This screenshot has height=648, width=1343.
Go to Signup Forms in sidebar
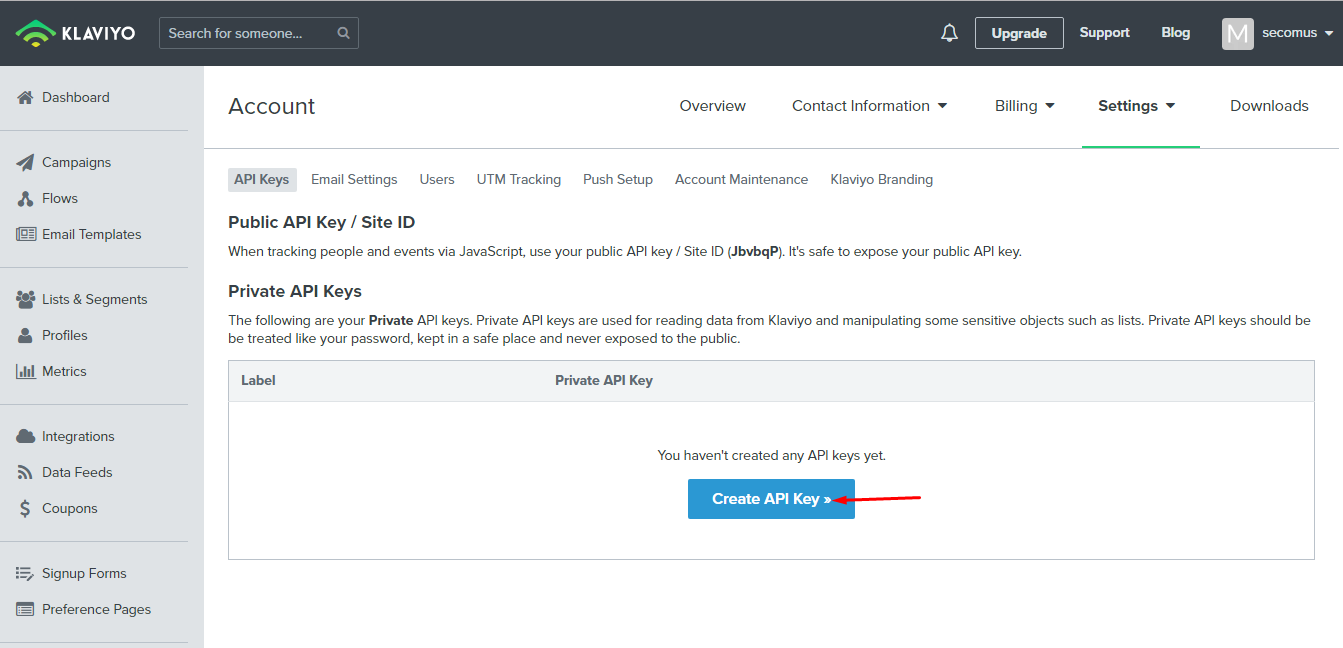pyautogui.click(x=84, y=573)
